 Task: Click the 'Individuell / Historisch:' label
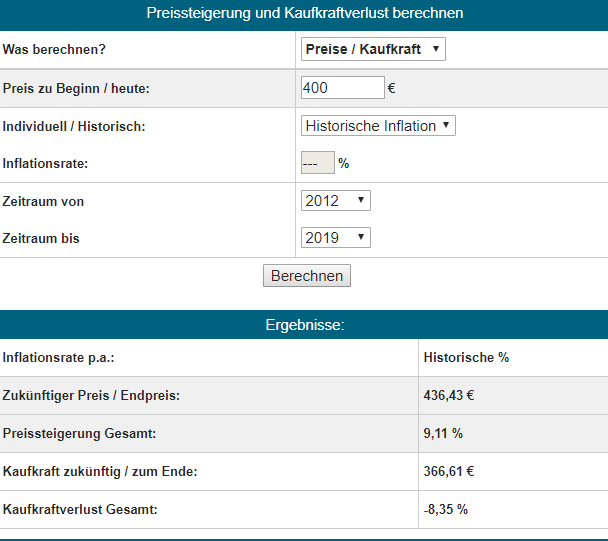pos(74,126)
